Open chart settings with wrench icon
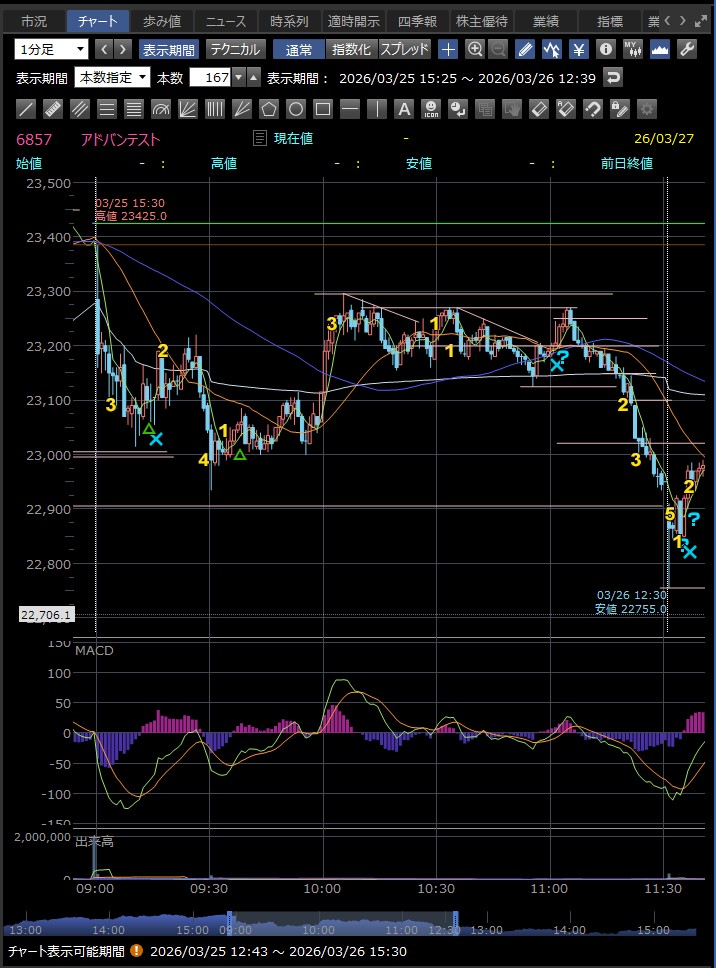This screenshot has height=968, width=716. pyautogui.click(x=687, y=48)
